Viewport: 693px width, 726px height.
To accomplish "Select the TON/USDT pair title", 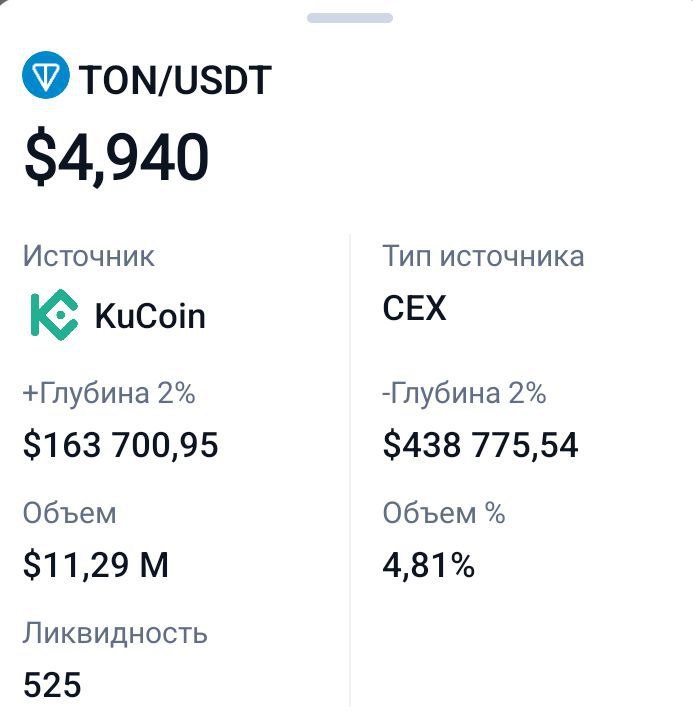I will coord(174,80).
